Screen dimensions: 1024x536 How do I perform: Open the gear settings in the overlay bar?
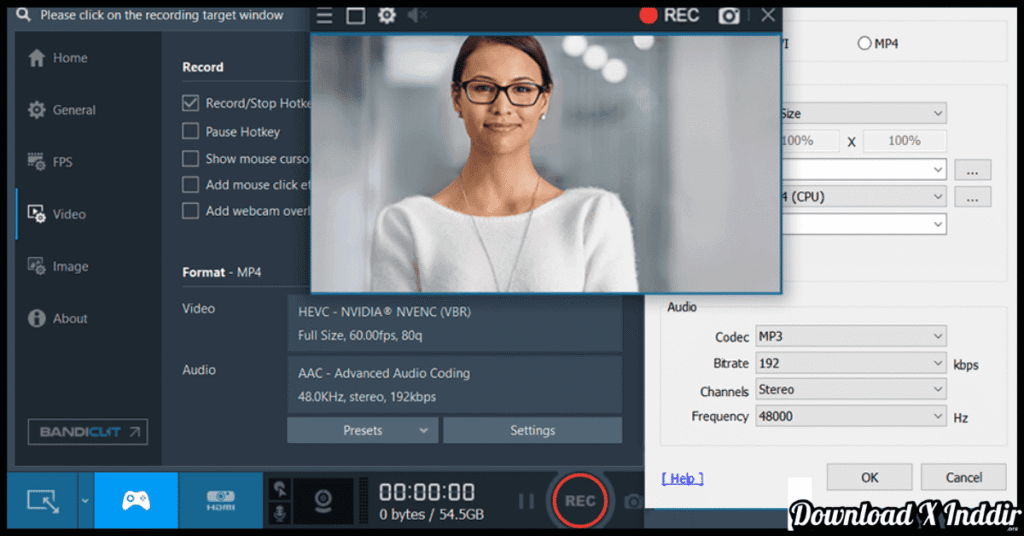[386, 15]
